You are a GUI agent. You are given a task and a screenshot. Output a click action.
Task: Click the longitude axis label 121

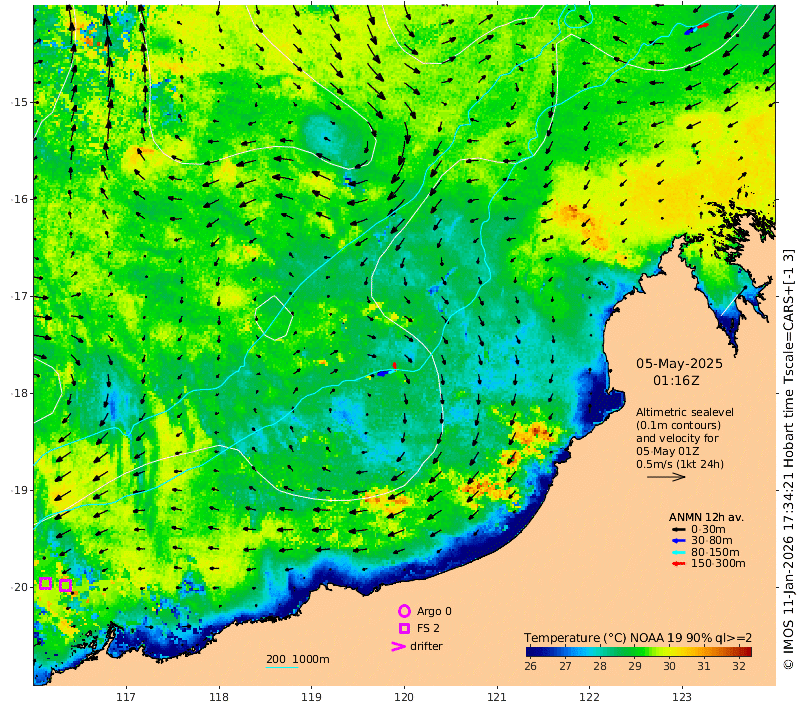click(496, 697)
